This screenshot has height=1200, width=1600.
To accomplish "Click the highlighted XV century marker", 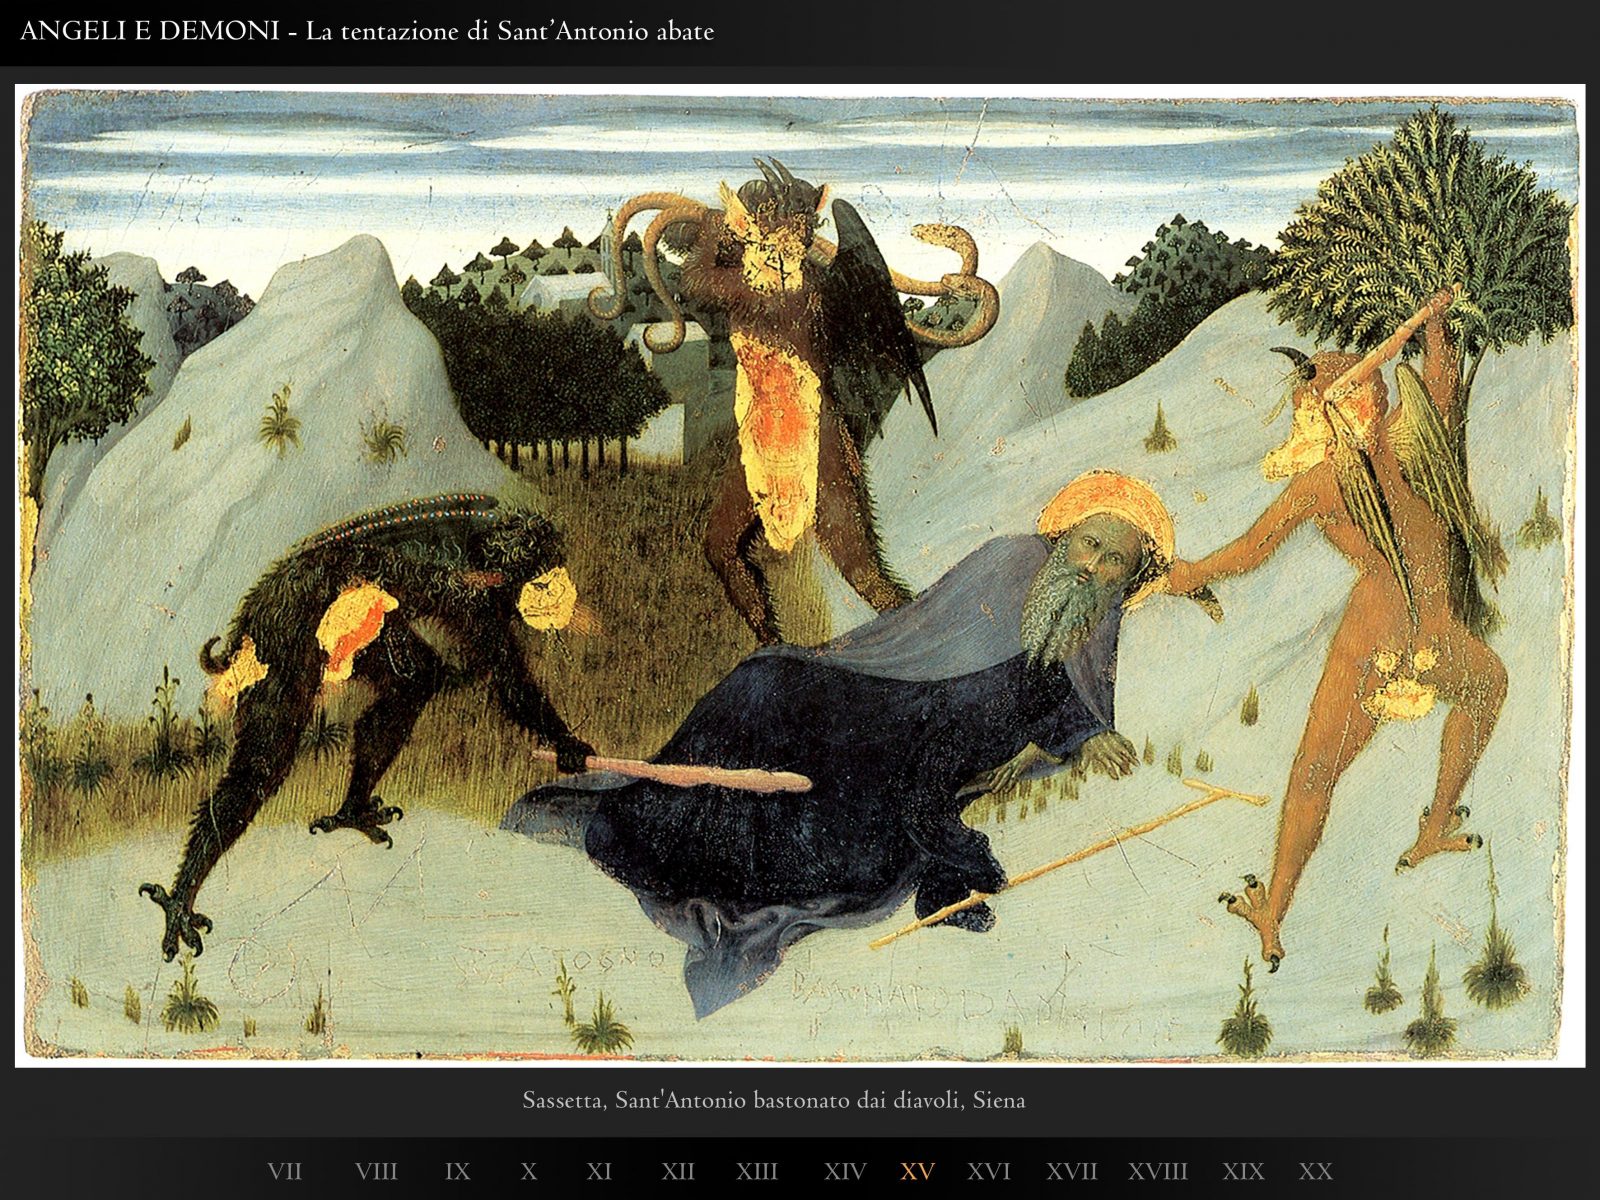I will [x=917, y=1171].
